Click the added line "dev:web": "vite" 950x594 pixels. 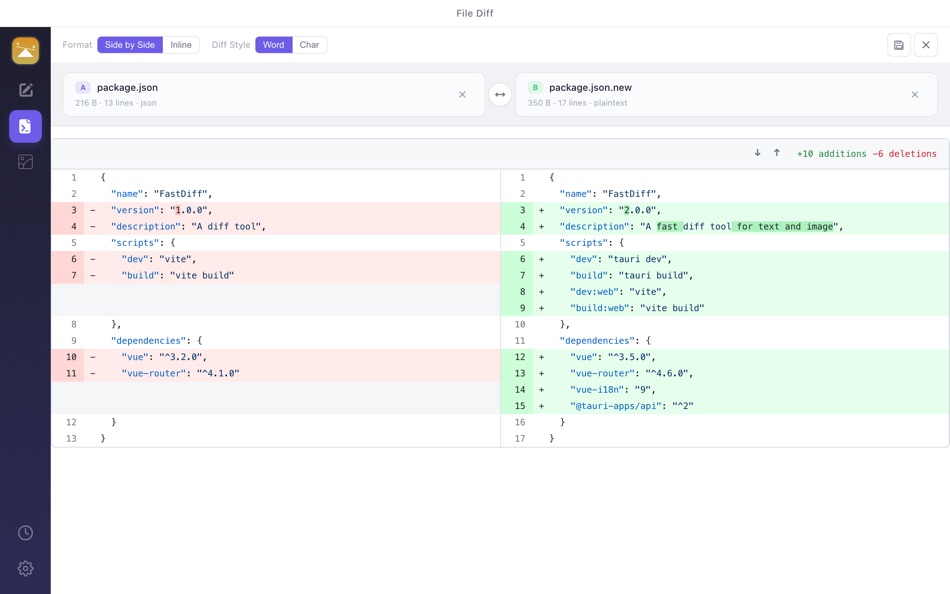point(725,292)
